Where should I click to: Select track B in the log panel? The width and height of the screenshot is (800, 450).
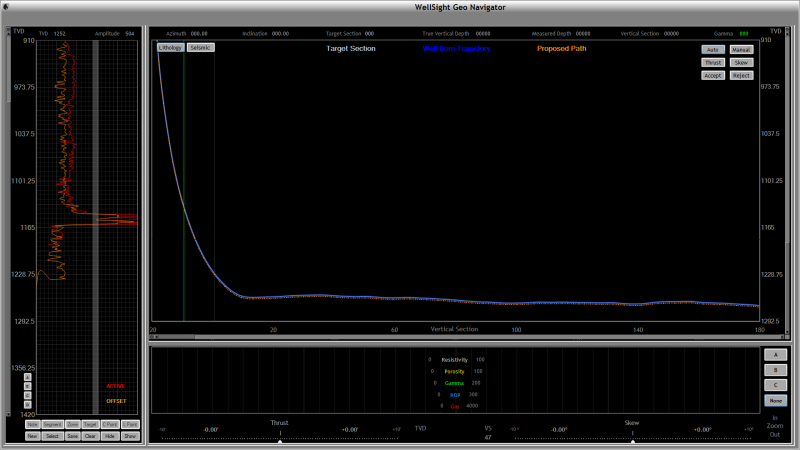(x=775, y=369)
